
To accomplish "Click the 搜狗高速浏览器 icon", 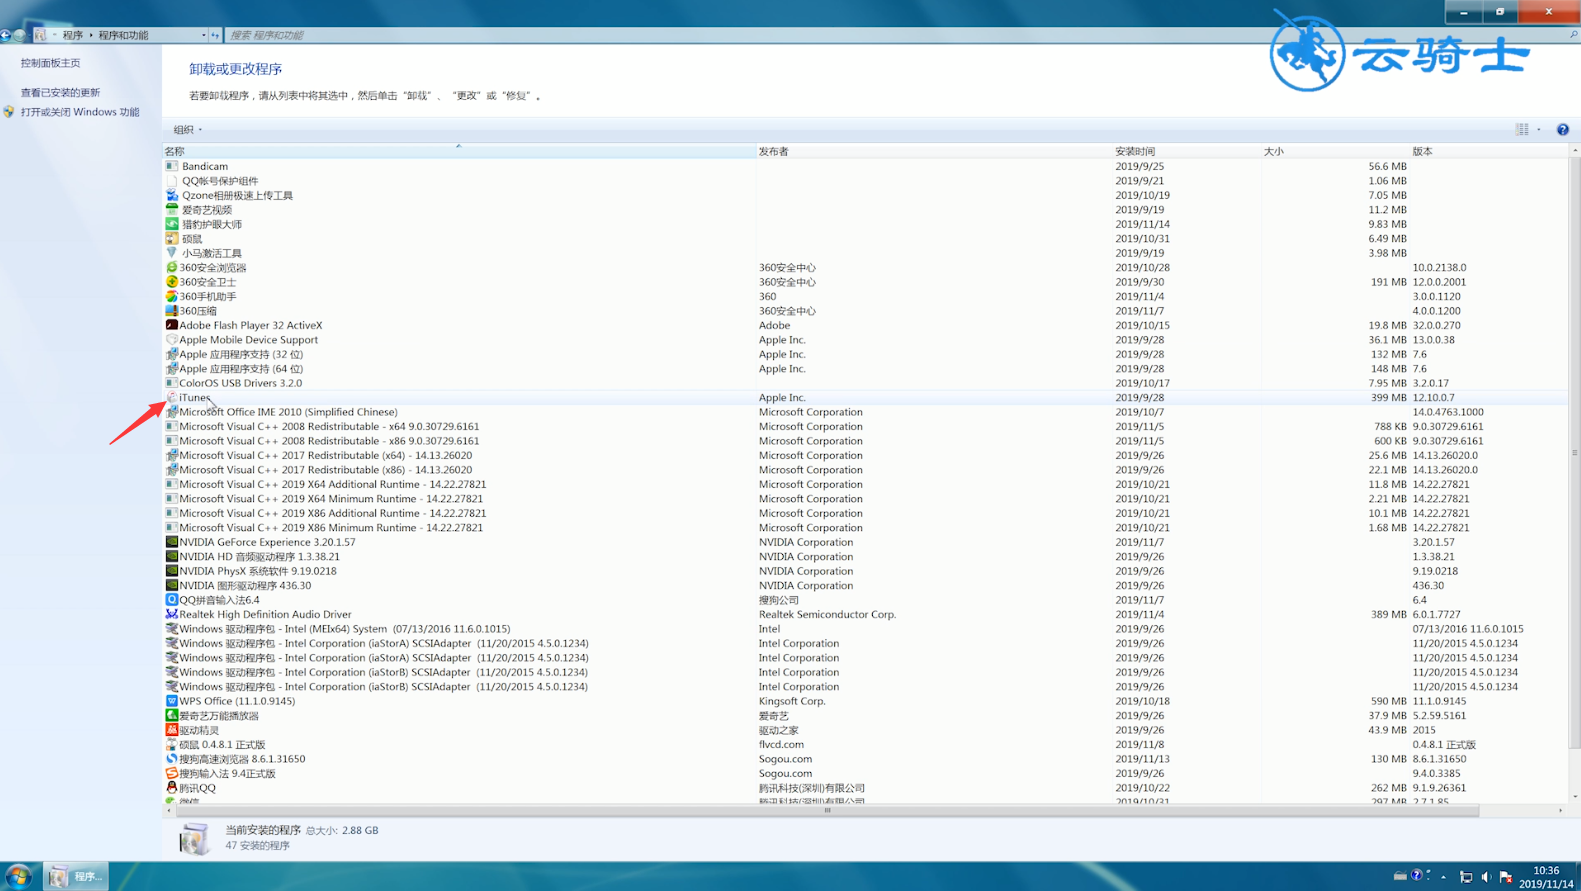I will (172, 759).
